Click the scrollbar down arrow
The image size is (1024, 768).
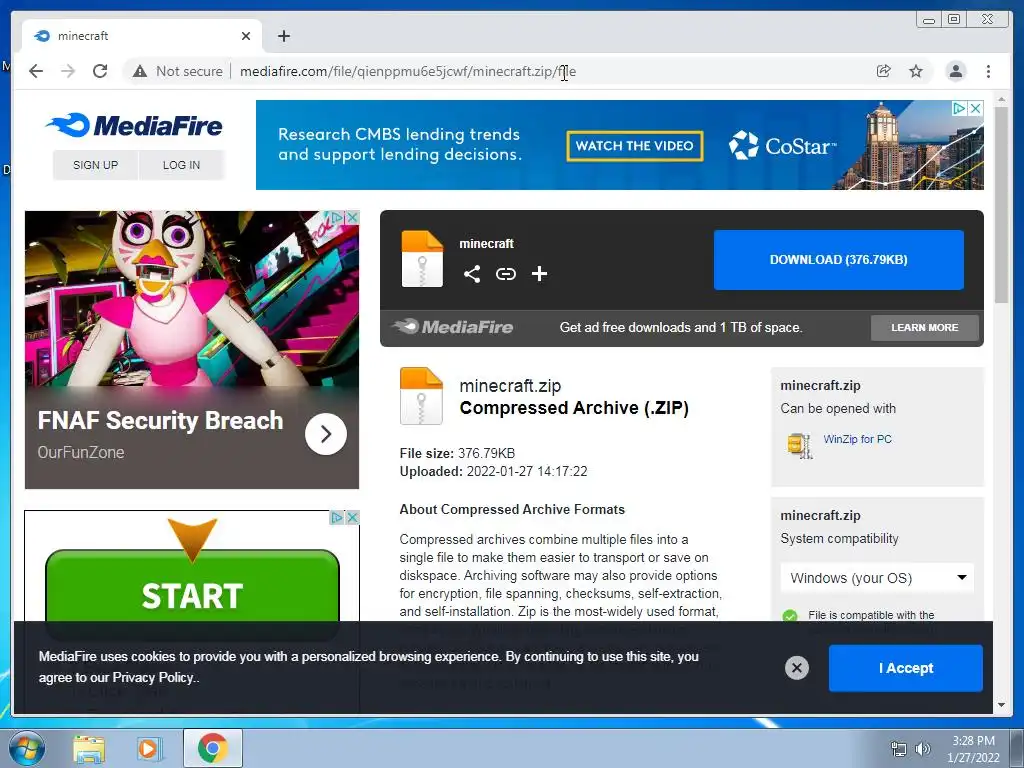click(x=1001, y=705)
